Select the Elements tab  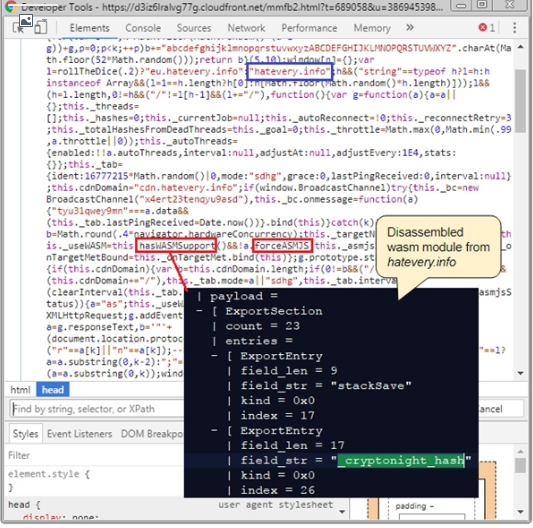(90, 28)
